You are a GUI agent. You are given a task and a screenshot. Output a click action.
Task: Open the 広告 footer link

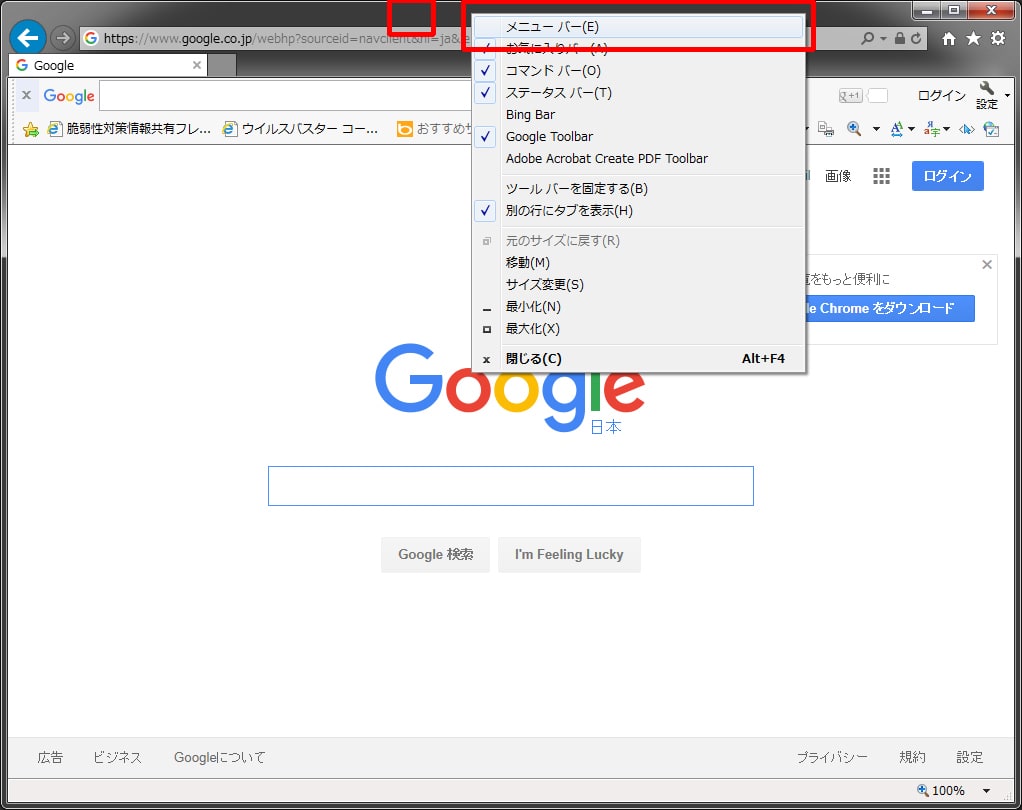click(50, 757)
